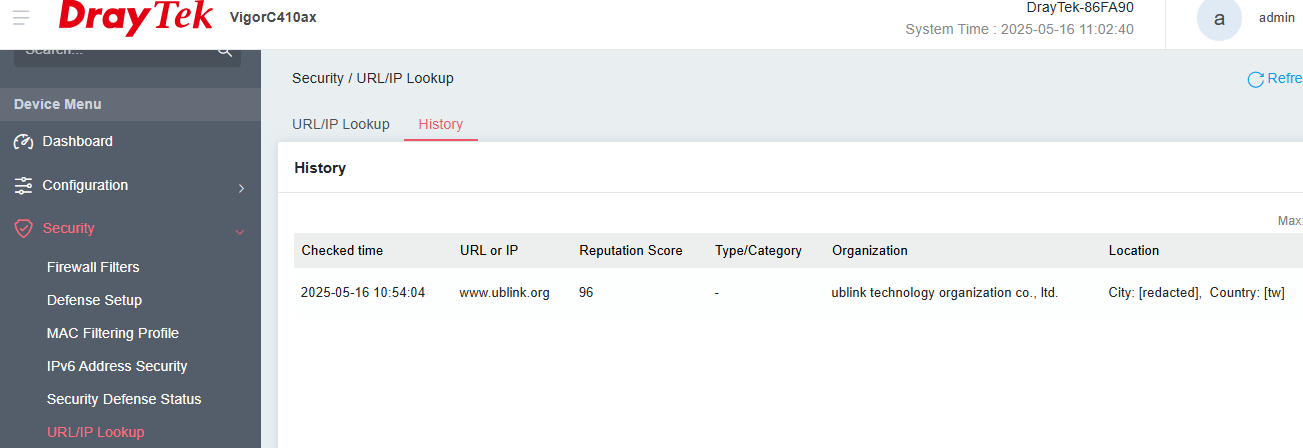Expand the Configuration menu chevron
The height and width of the screenshot is (448, 1303).
241,188
